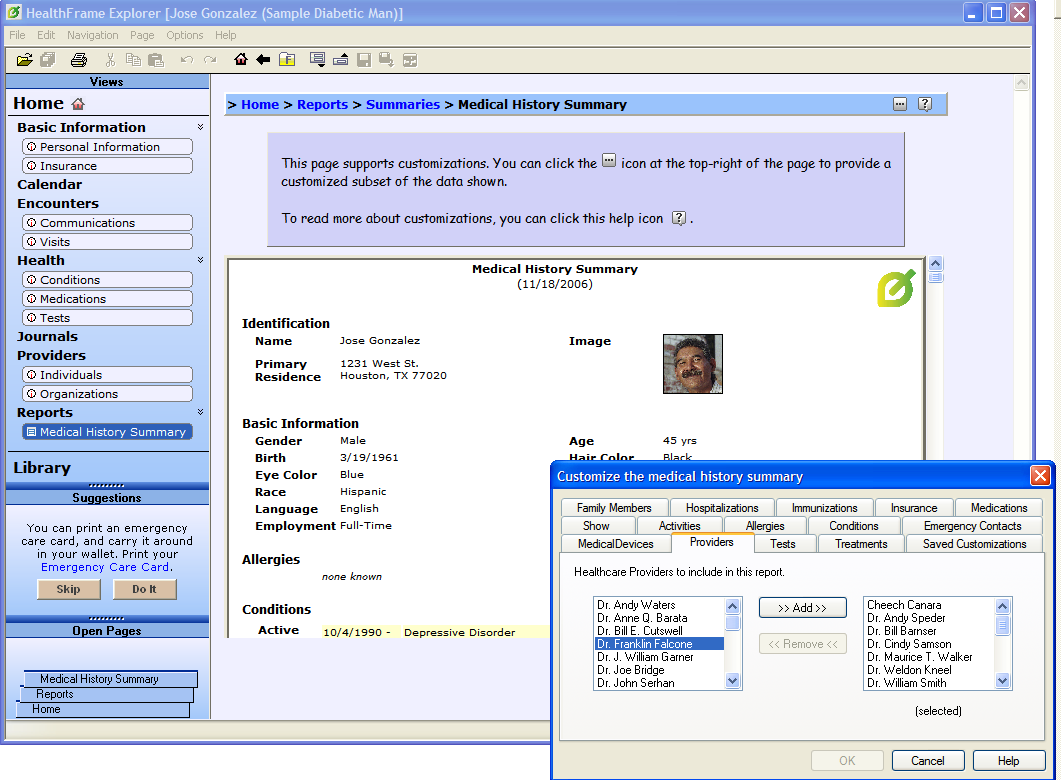Open Personal Information in sidebar
The width and height of the screenshot is (1061, 780).
tap(108, 147)
